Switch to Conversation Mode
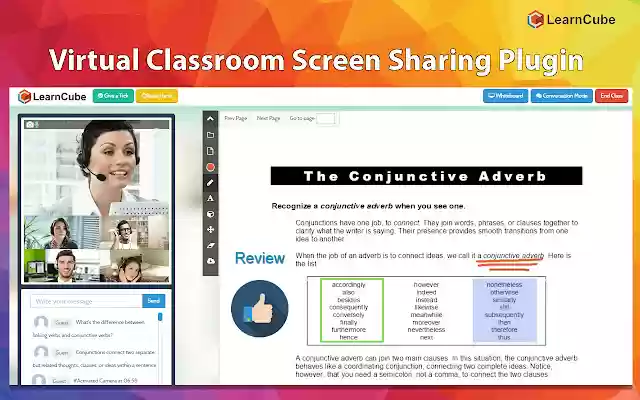 point(562,96)
